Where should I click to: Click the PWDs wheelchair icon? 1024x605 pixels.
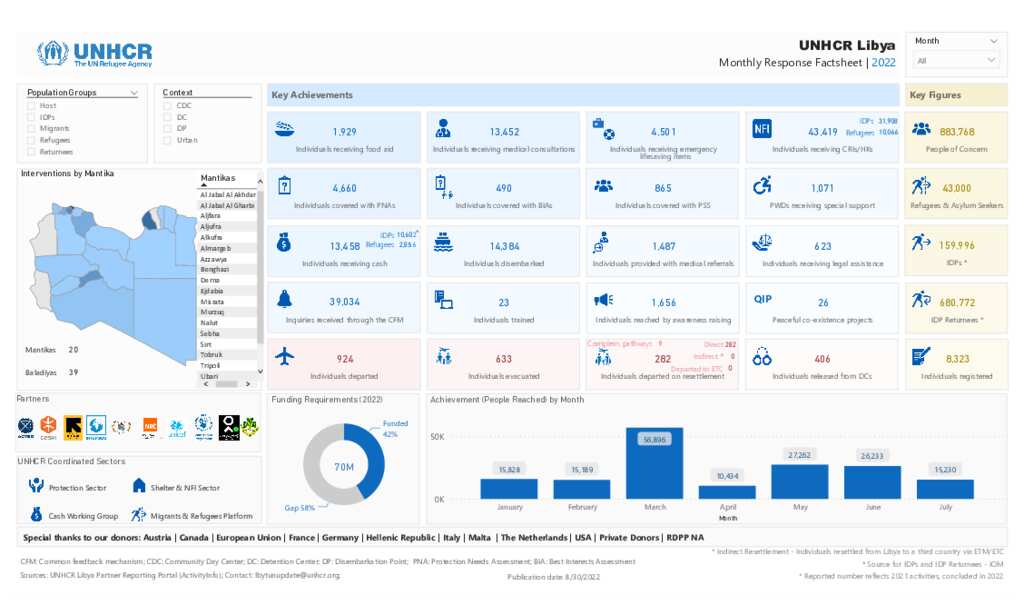pos(762,185)
